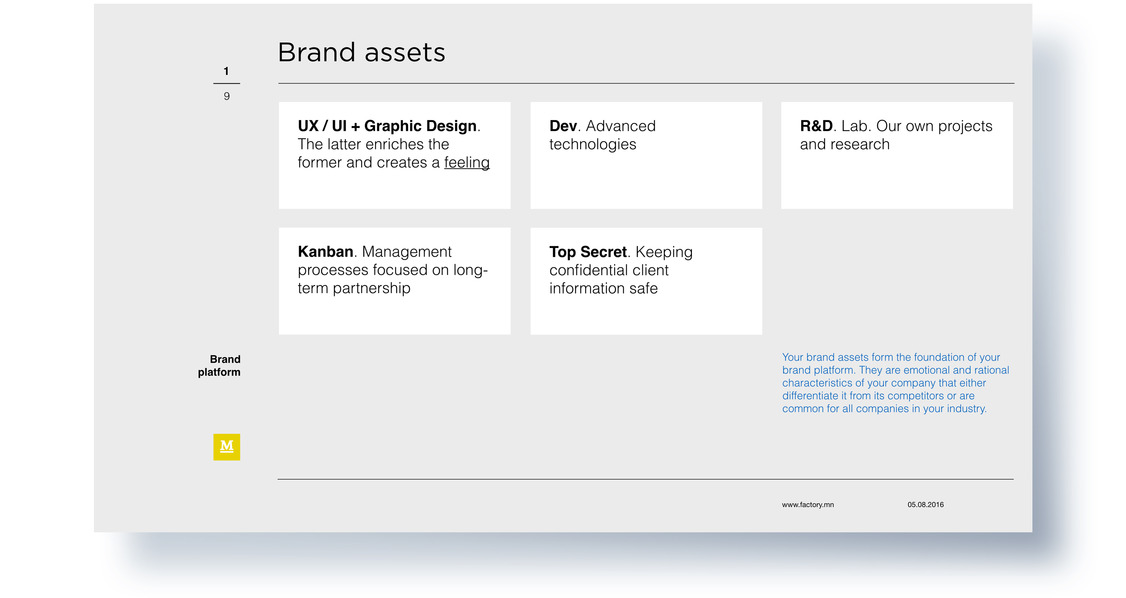Click the UX / UI + Graphic Design card
This screenshot has width=1126, height=598.
(394, 155)
